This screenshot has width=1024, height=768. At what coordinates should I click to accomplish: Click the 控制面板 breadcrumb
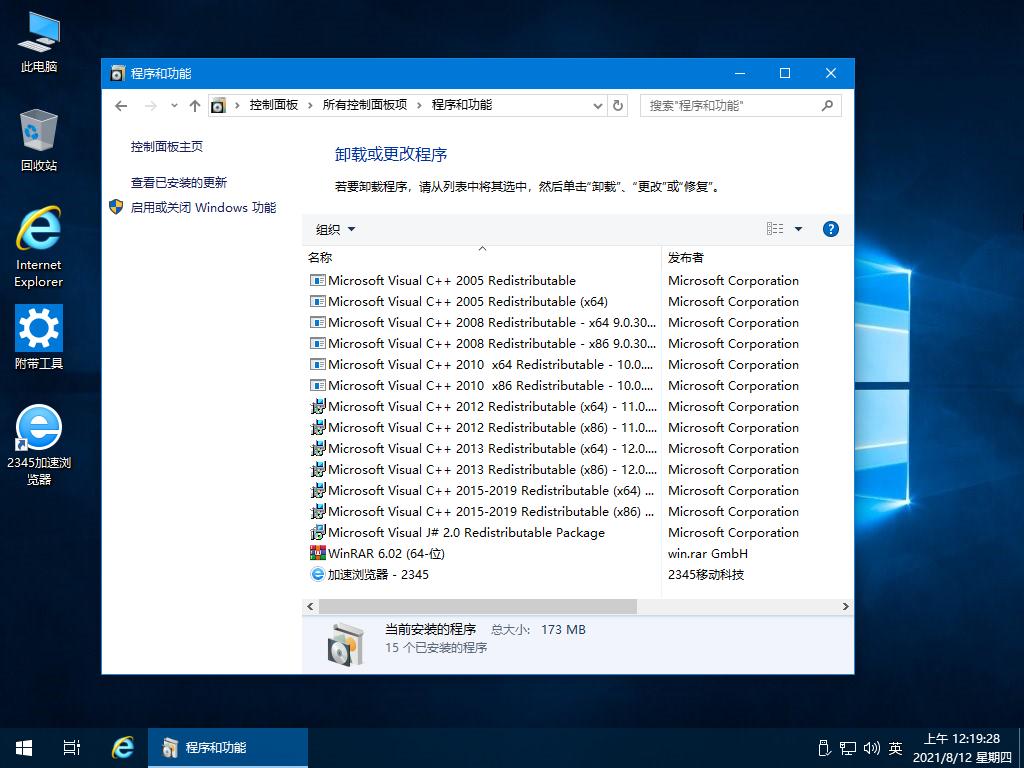pyautogui.click(x=274, y=105)
